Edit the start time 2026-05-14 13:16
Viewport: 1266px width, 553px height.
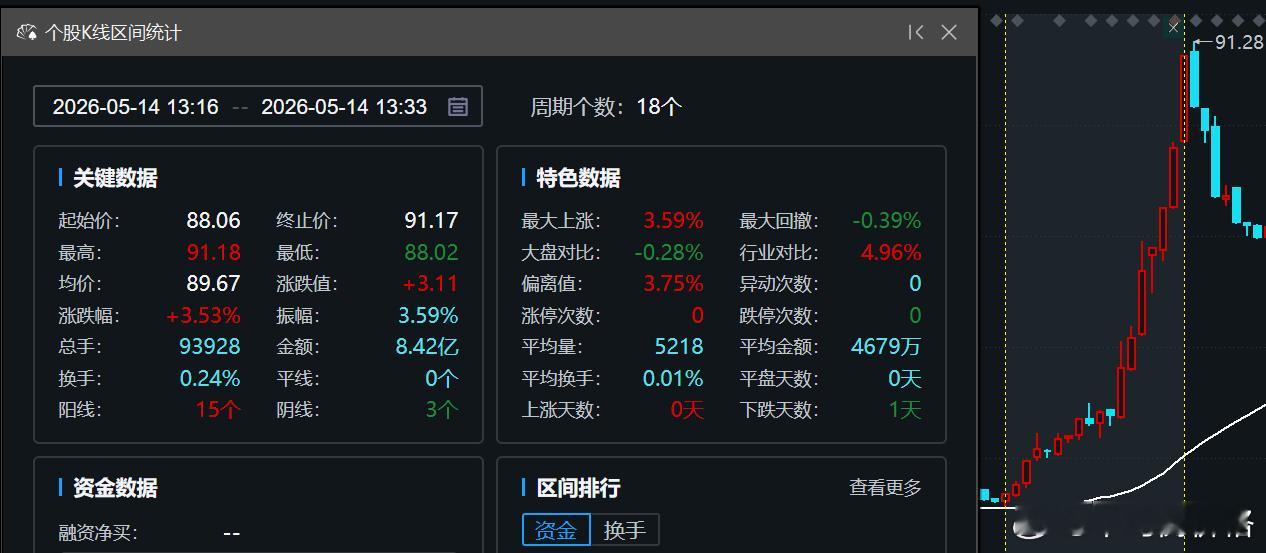(x=135, y=107)
